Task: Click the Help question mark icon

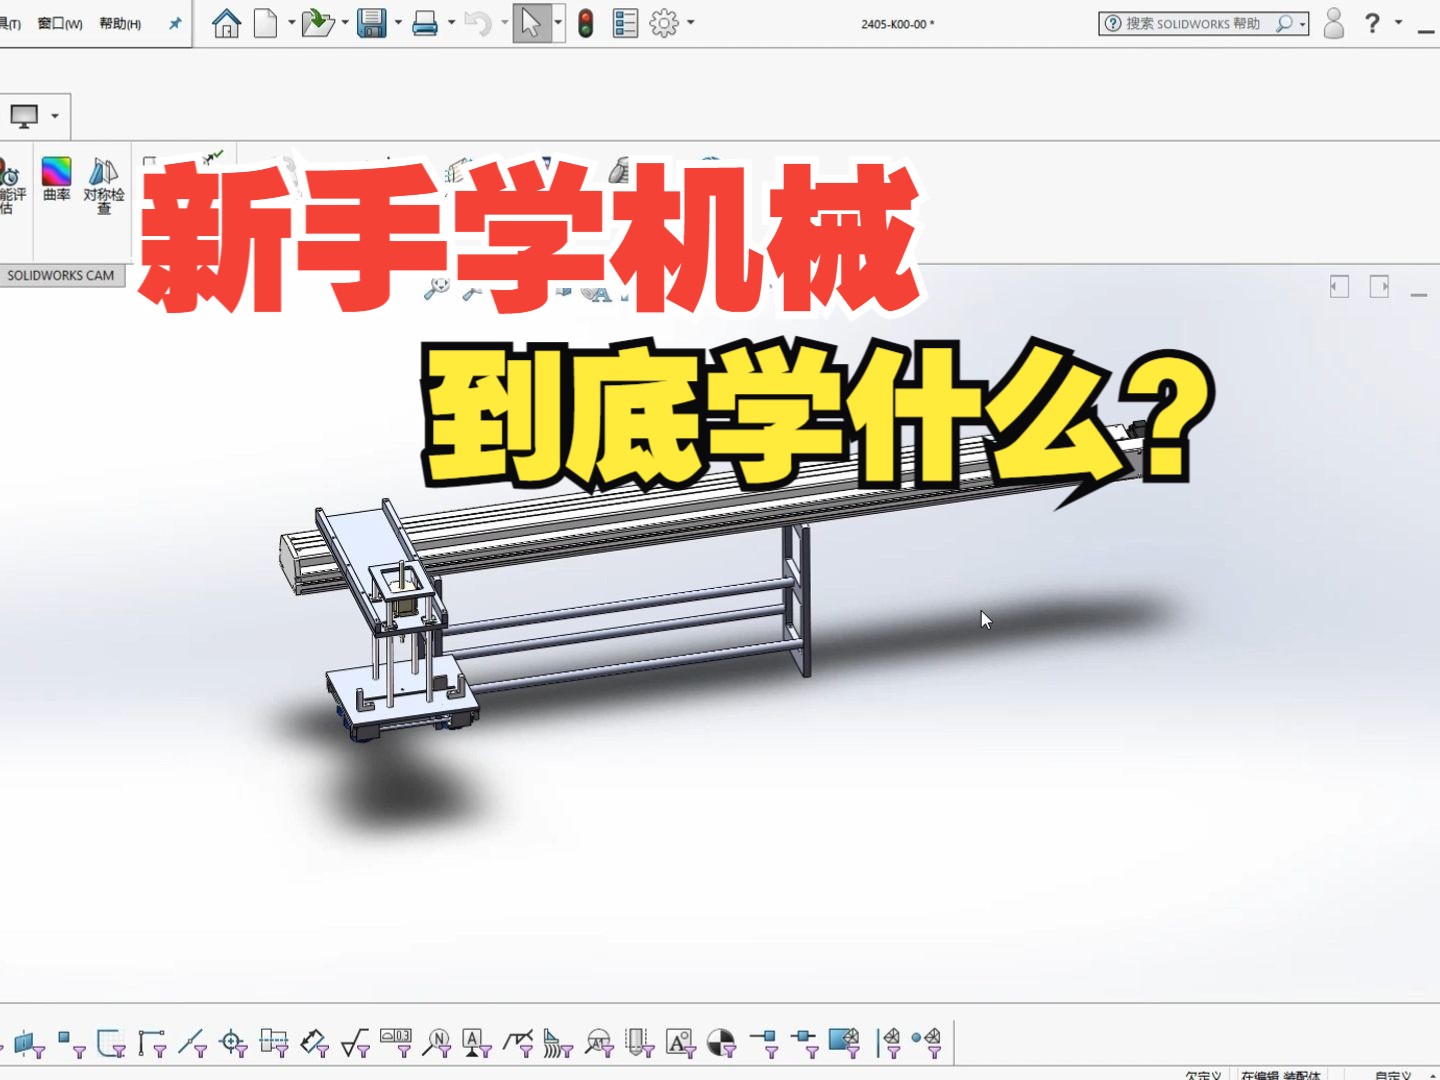Action: (x=1372, y=22)
